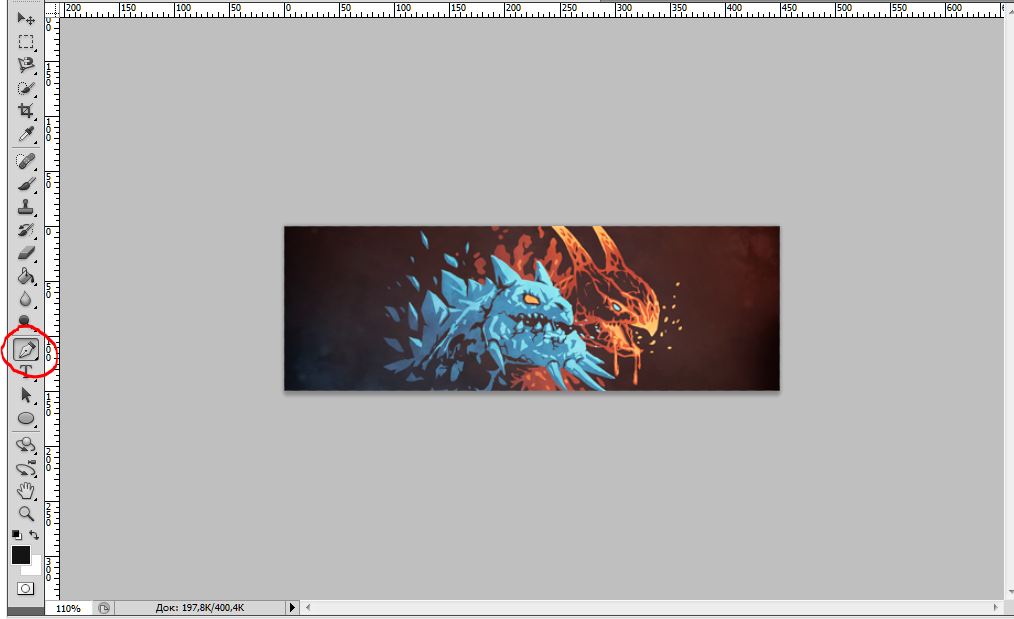Select the Paint Bucket tool
Screen dimensions: 1014x619
click(x=26, y=276)
